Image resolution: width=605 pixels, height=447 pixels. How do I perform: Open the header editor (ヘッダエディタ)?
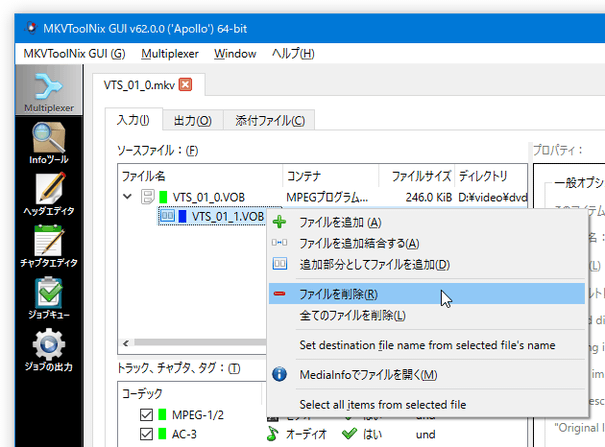[49, 194]
